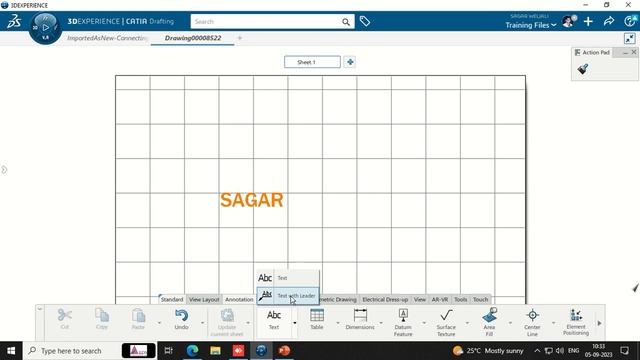Screen dimensions: 640x360
Task: Select the Area Fill tool
Action: tap(489, 322)
